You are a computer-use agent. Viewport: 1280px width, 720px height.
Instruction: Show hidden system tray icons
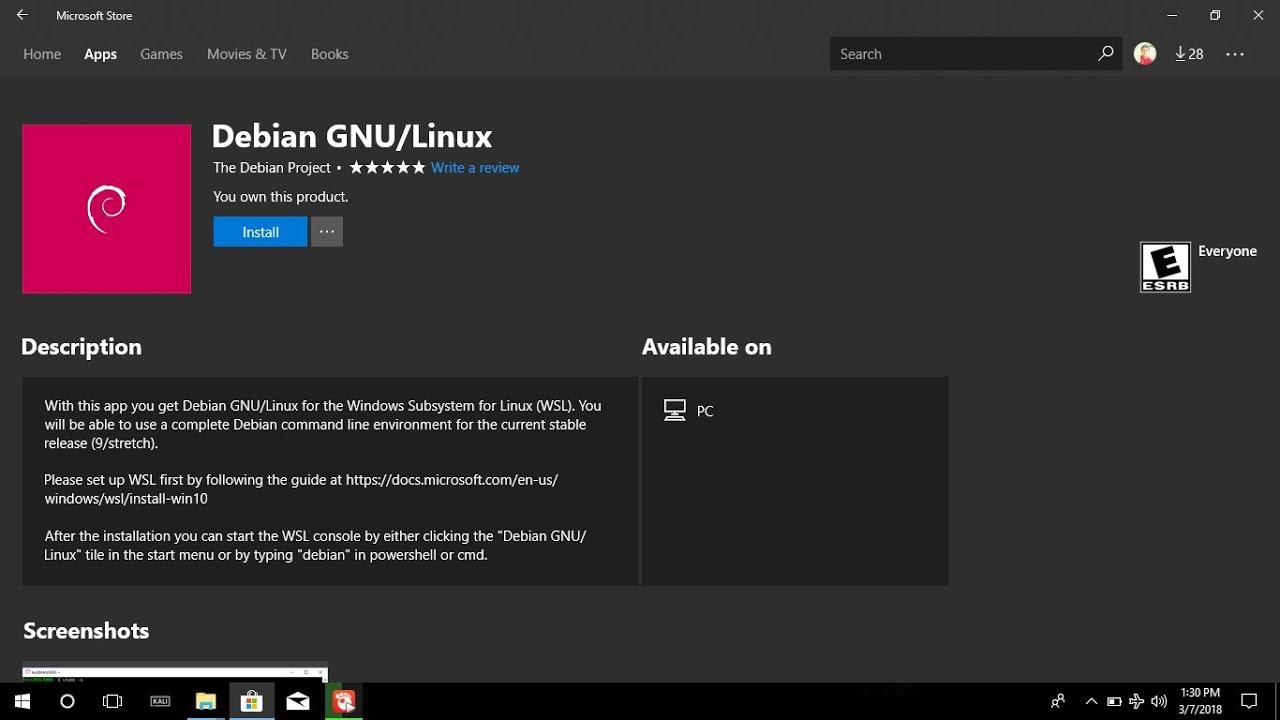1091,701
